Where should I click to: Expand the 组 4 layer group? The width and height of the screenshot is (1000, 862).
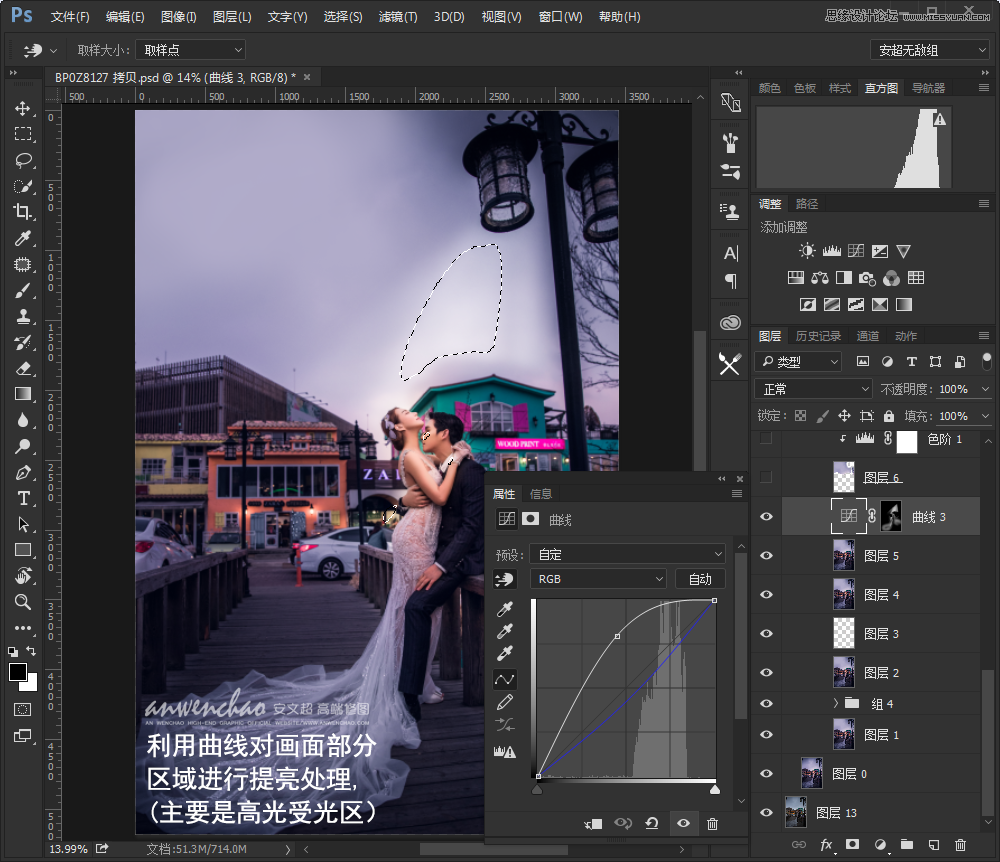(835, 703)
